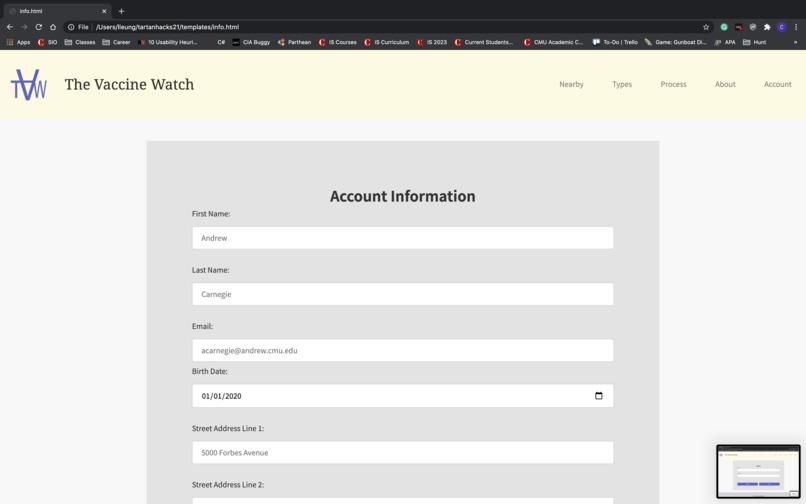Open the About nav page

(x=725, y=84)
